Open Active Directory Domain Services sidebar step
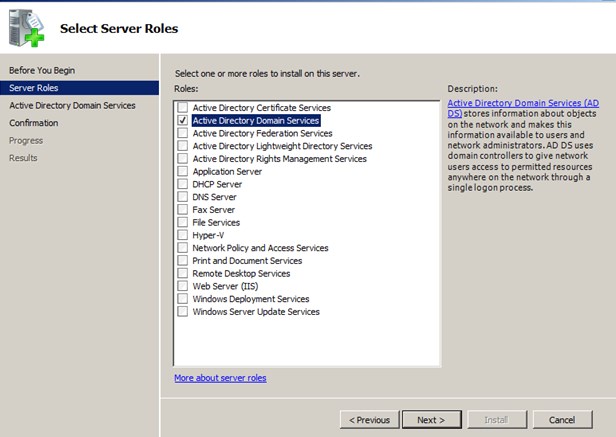 pos(72,105)
